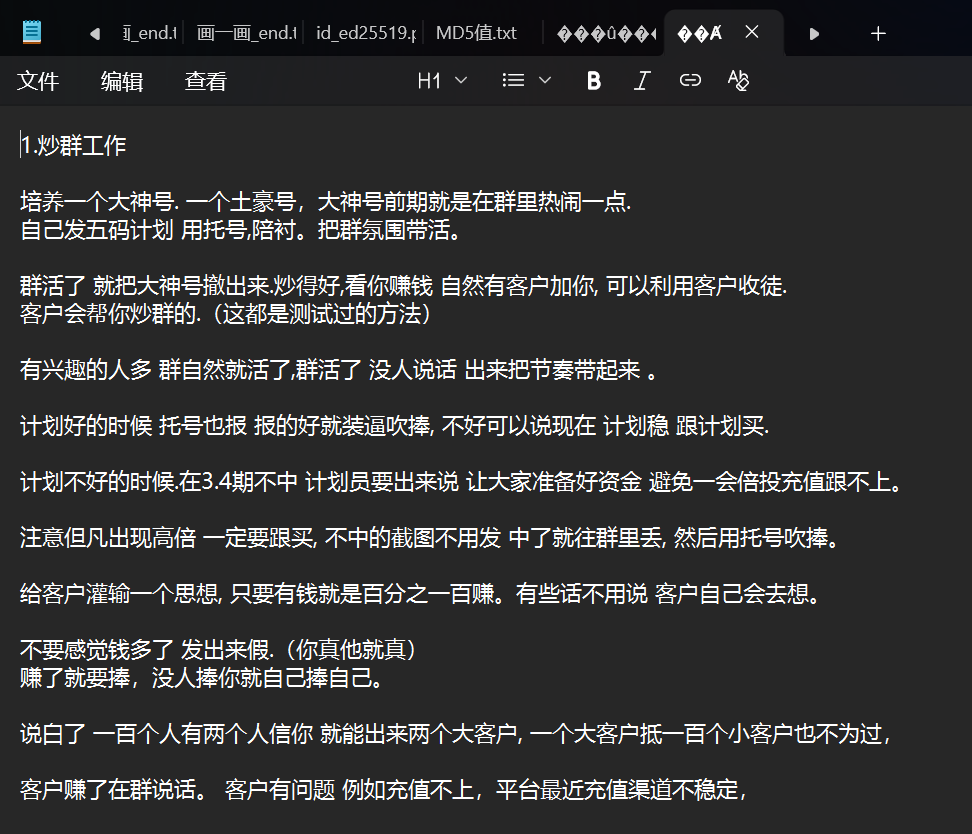Open the 文件 menu

point(38,81)
